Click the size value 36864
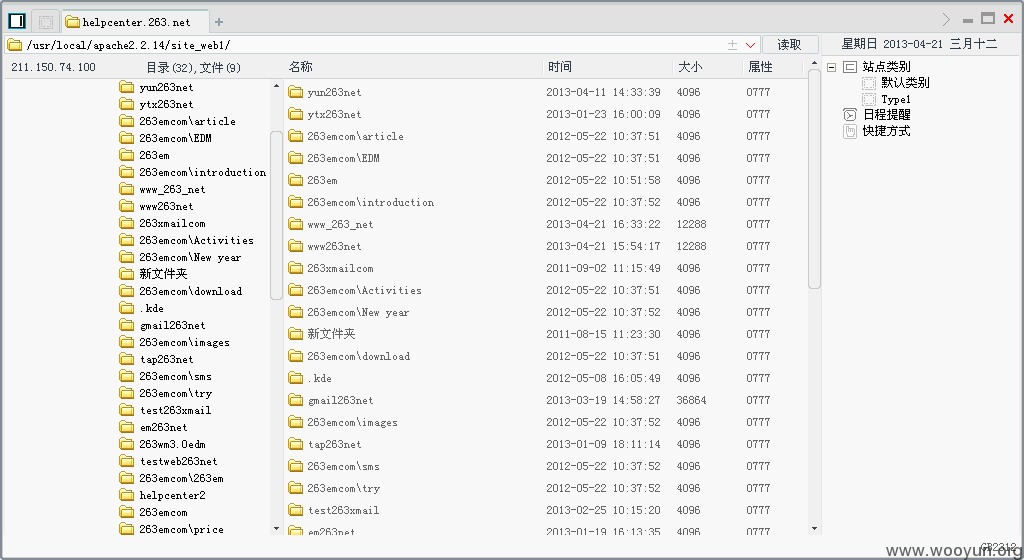This screenshot has height=560, width=1024. [691, 400]
